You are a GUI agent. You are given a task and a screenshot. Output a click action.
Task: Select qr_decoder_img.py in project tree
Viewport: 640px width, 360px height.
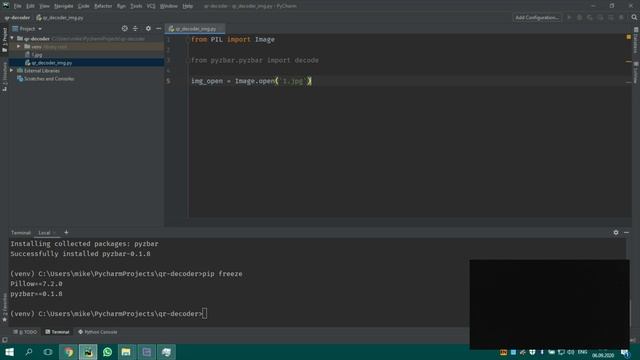coord(87,63)
